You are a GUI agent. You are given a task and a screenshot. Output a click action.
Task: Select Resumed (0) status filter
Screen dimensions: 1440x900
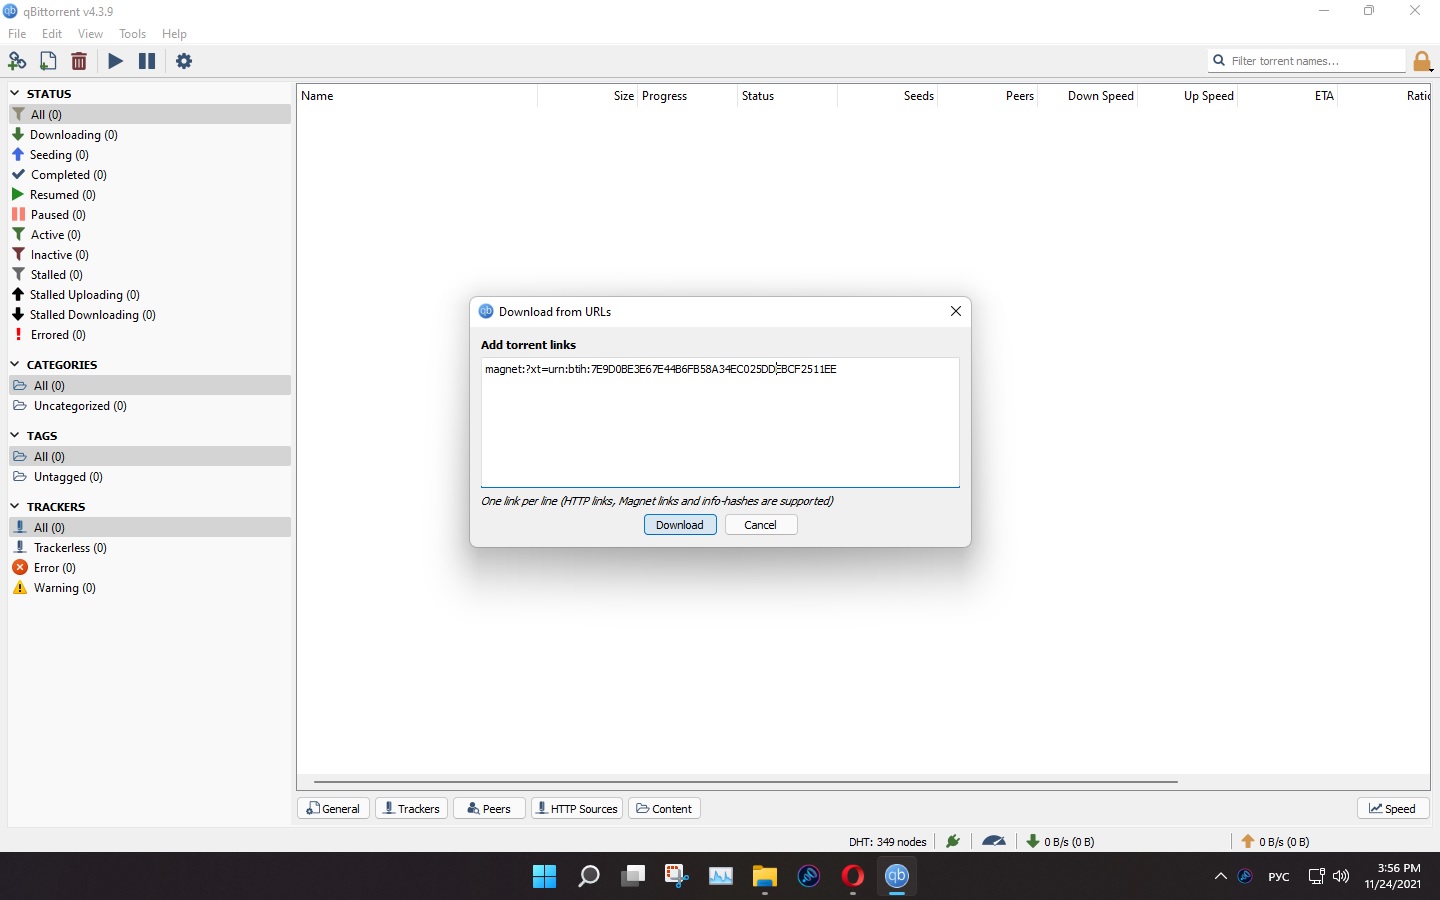pos(150,194)
